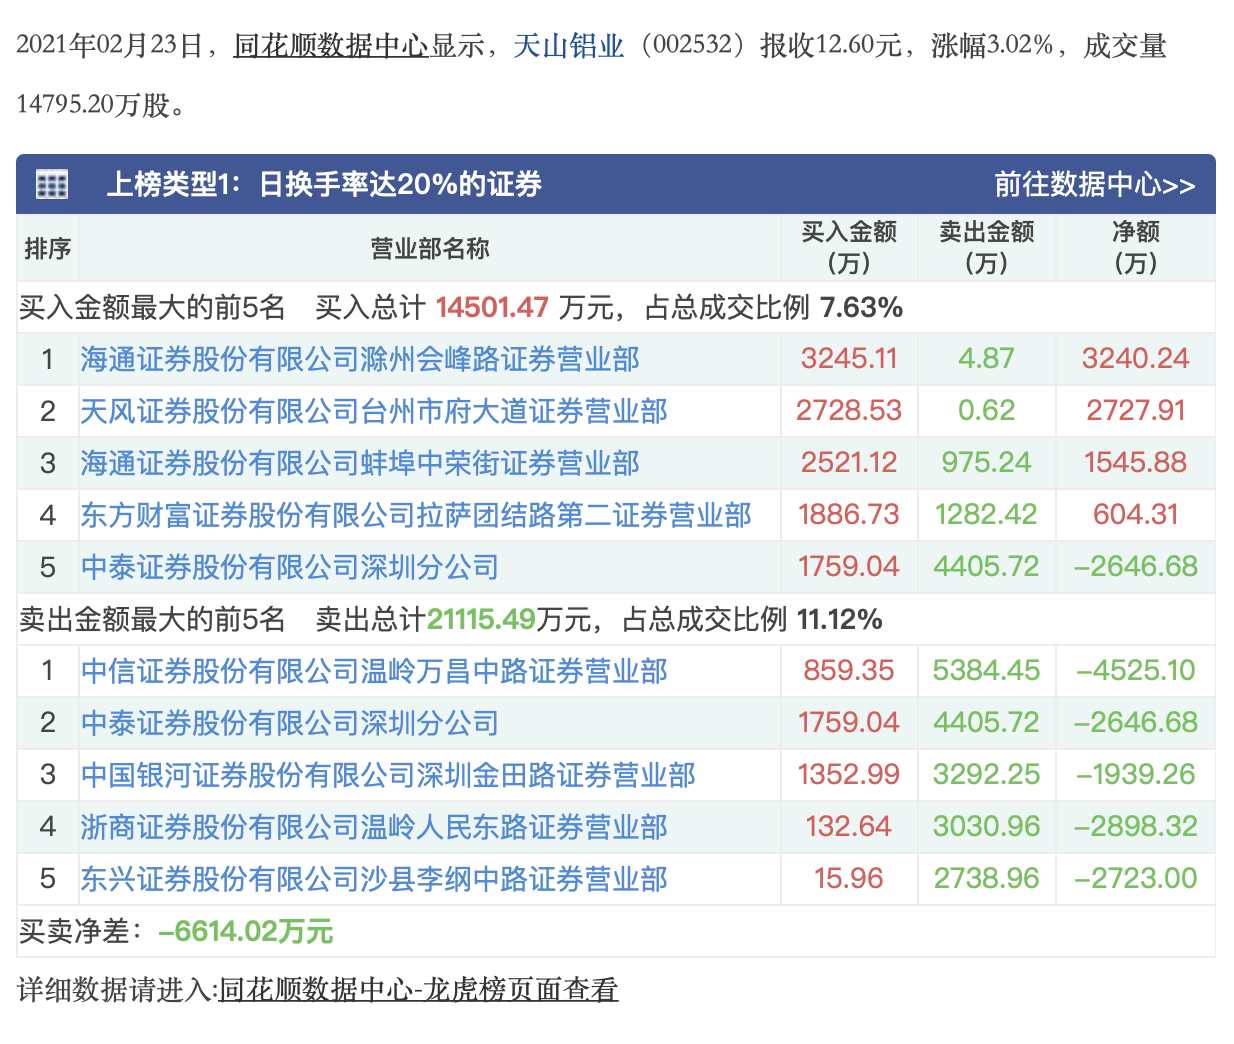Screen dimensions: 1234x1044
Task: Select sell amount 0.62
Action: 986,411
